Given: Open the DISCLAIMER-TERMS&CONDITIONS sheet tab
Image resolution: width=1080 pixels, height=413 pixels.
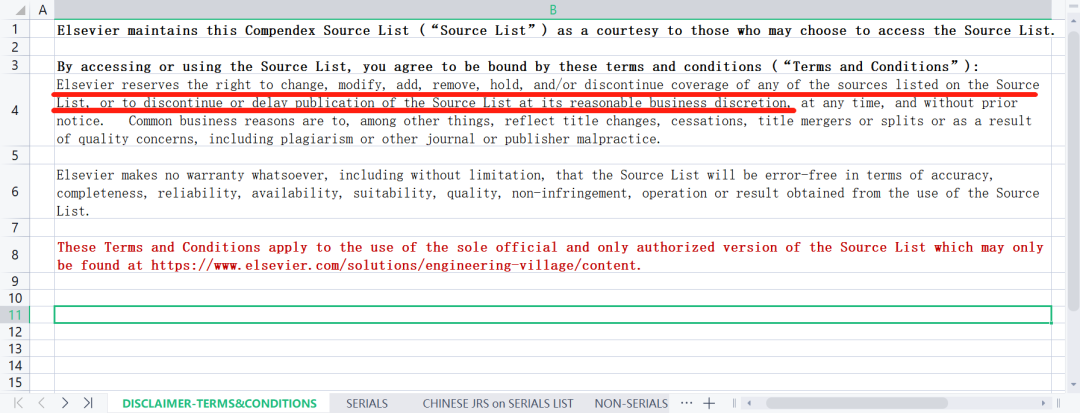Looking at the screenshot, I should 220,403.
